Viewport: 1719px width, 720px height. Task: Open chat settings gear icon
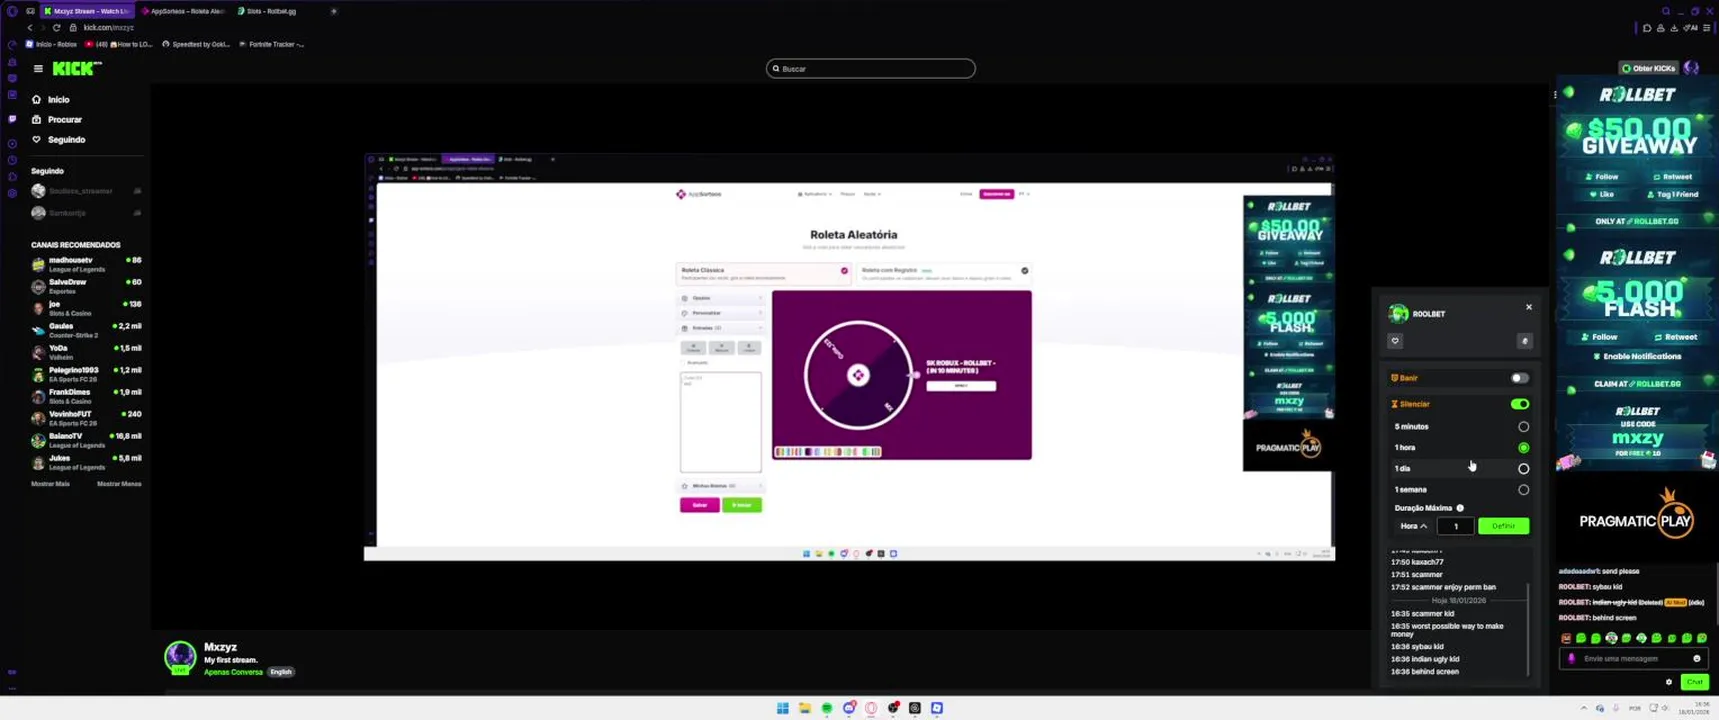1668,682
